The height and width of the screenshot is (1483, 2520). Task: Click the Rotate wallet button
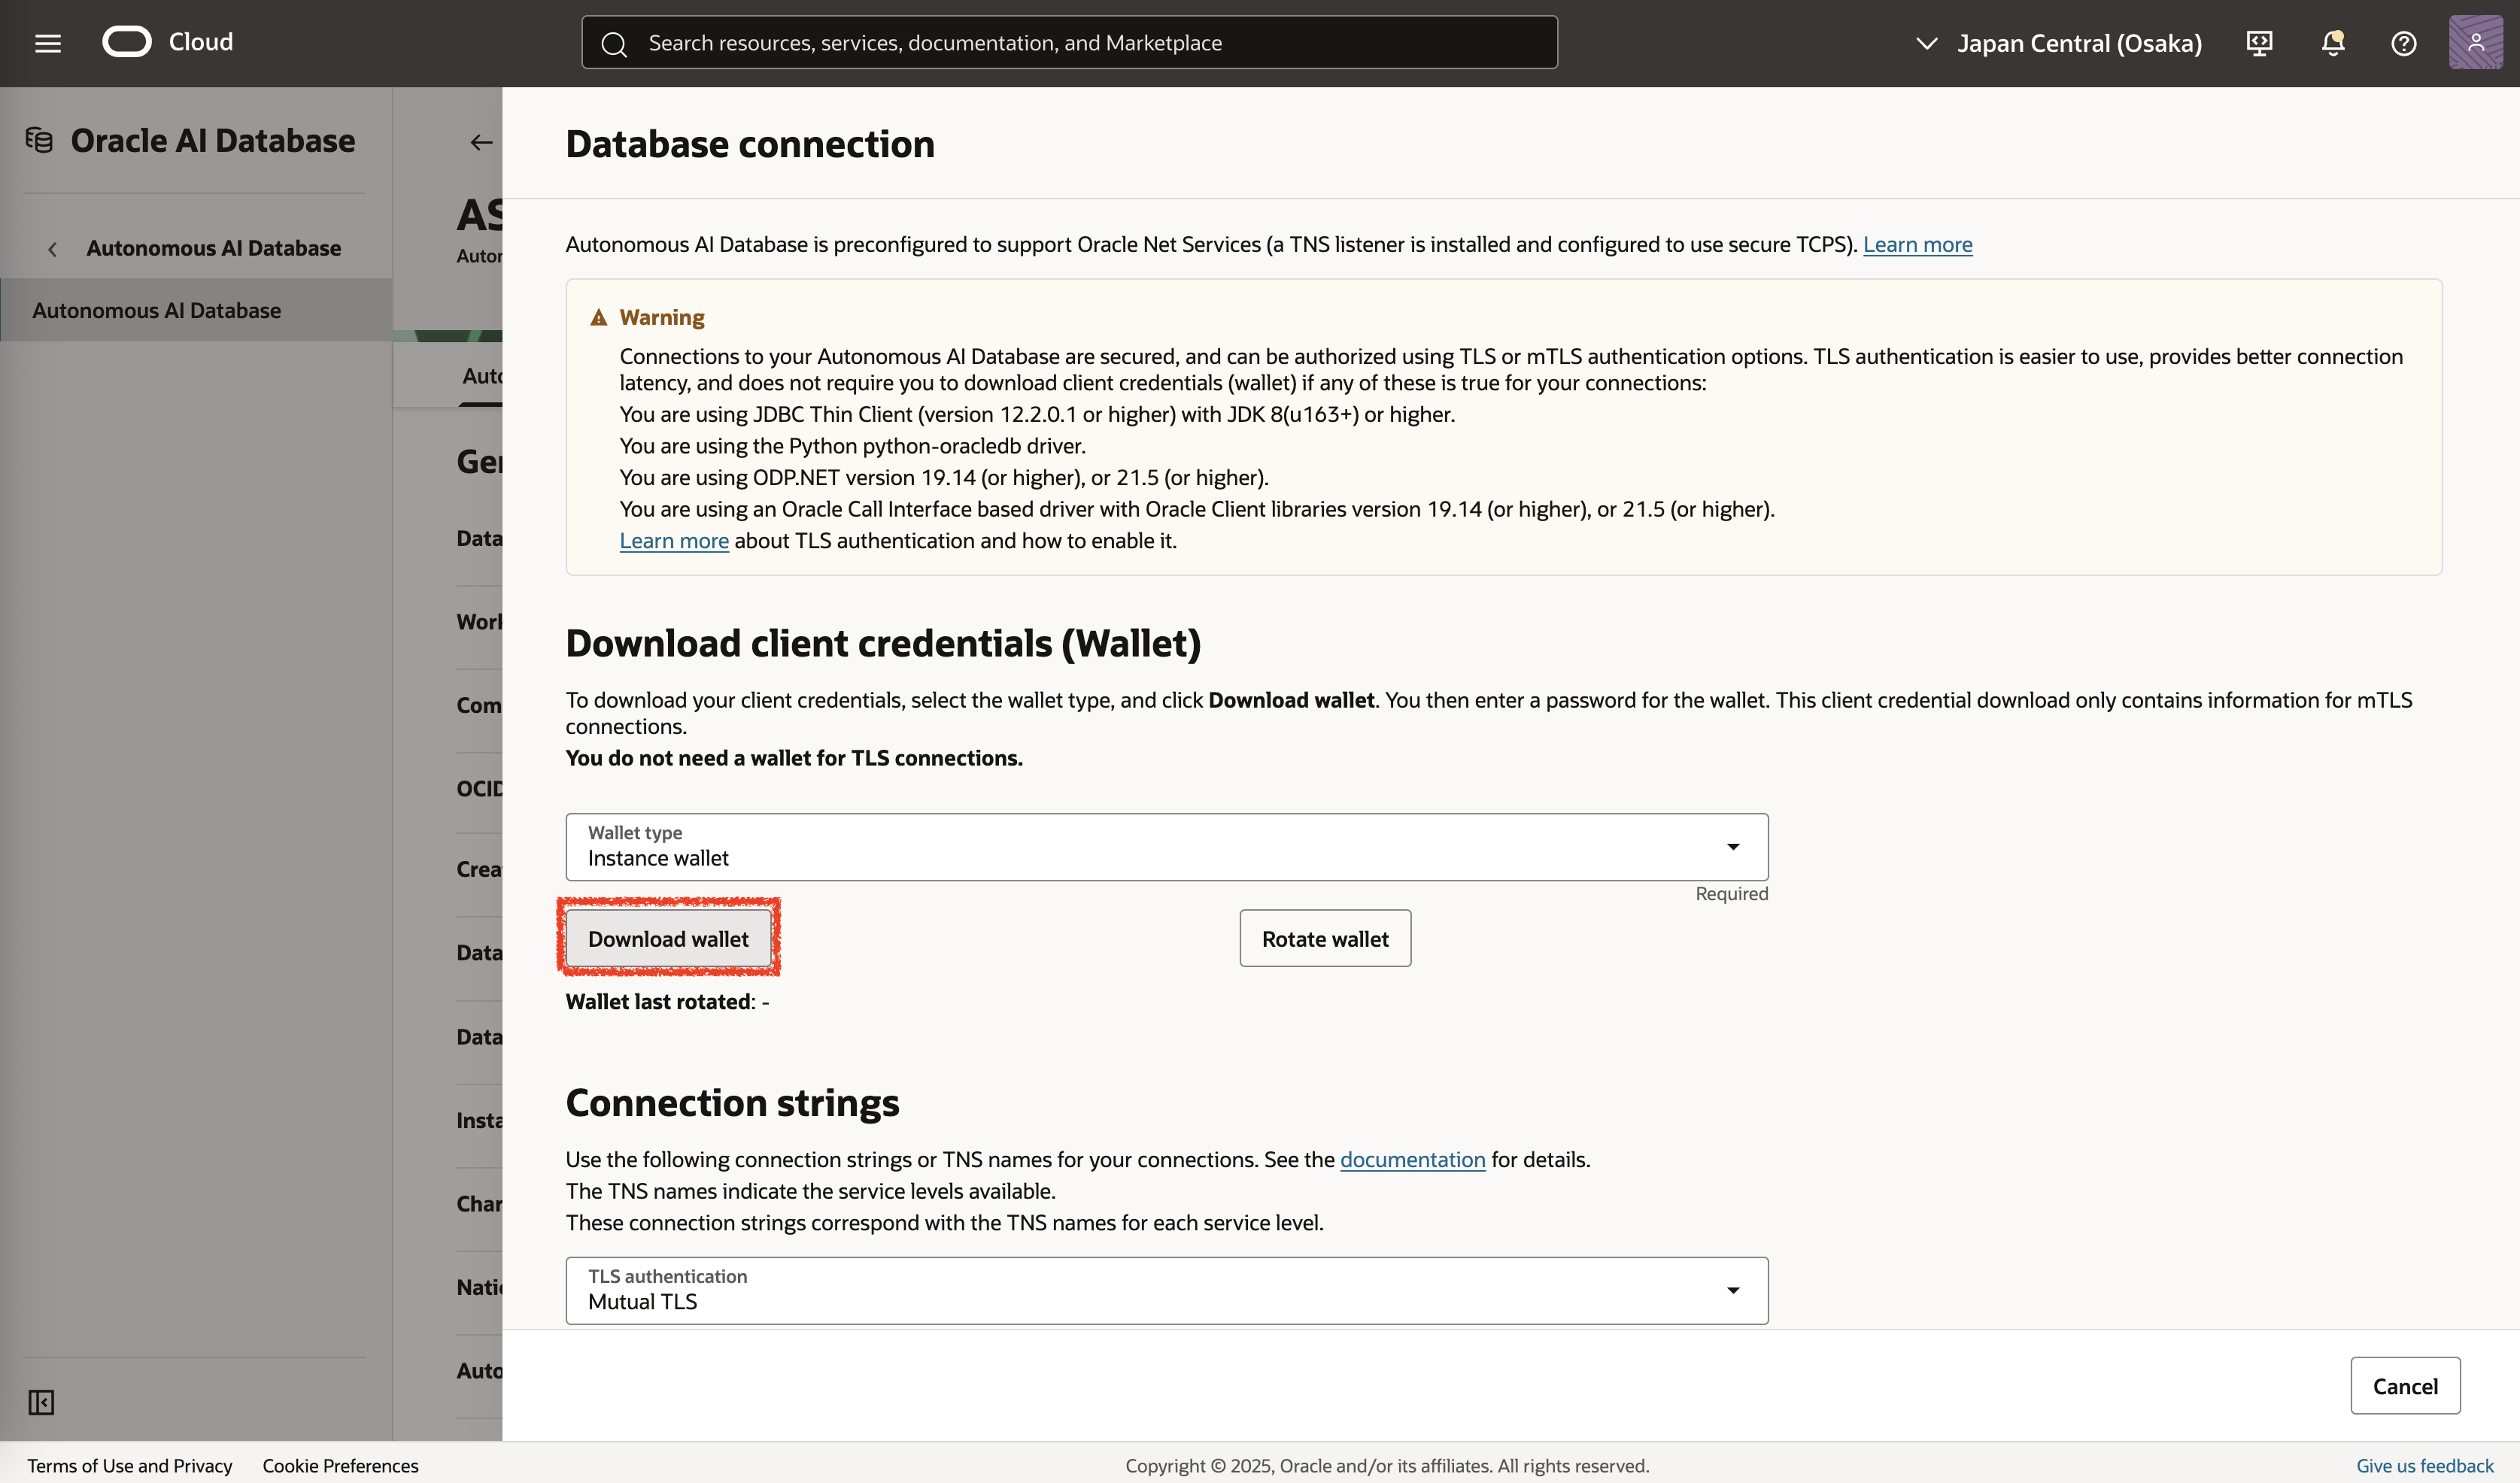1324,938
